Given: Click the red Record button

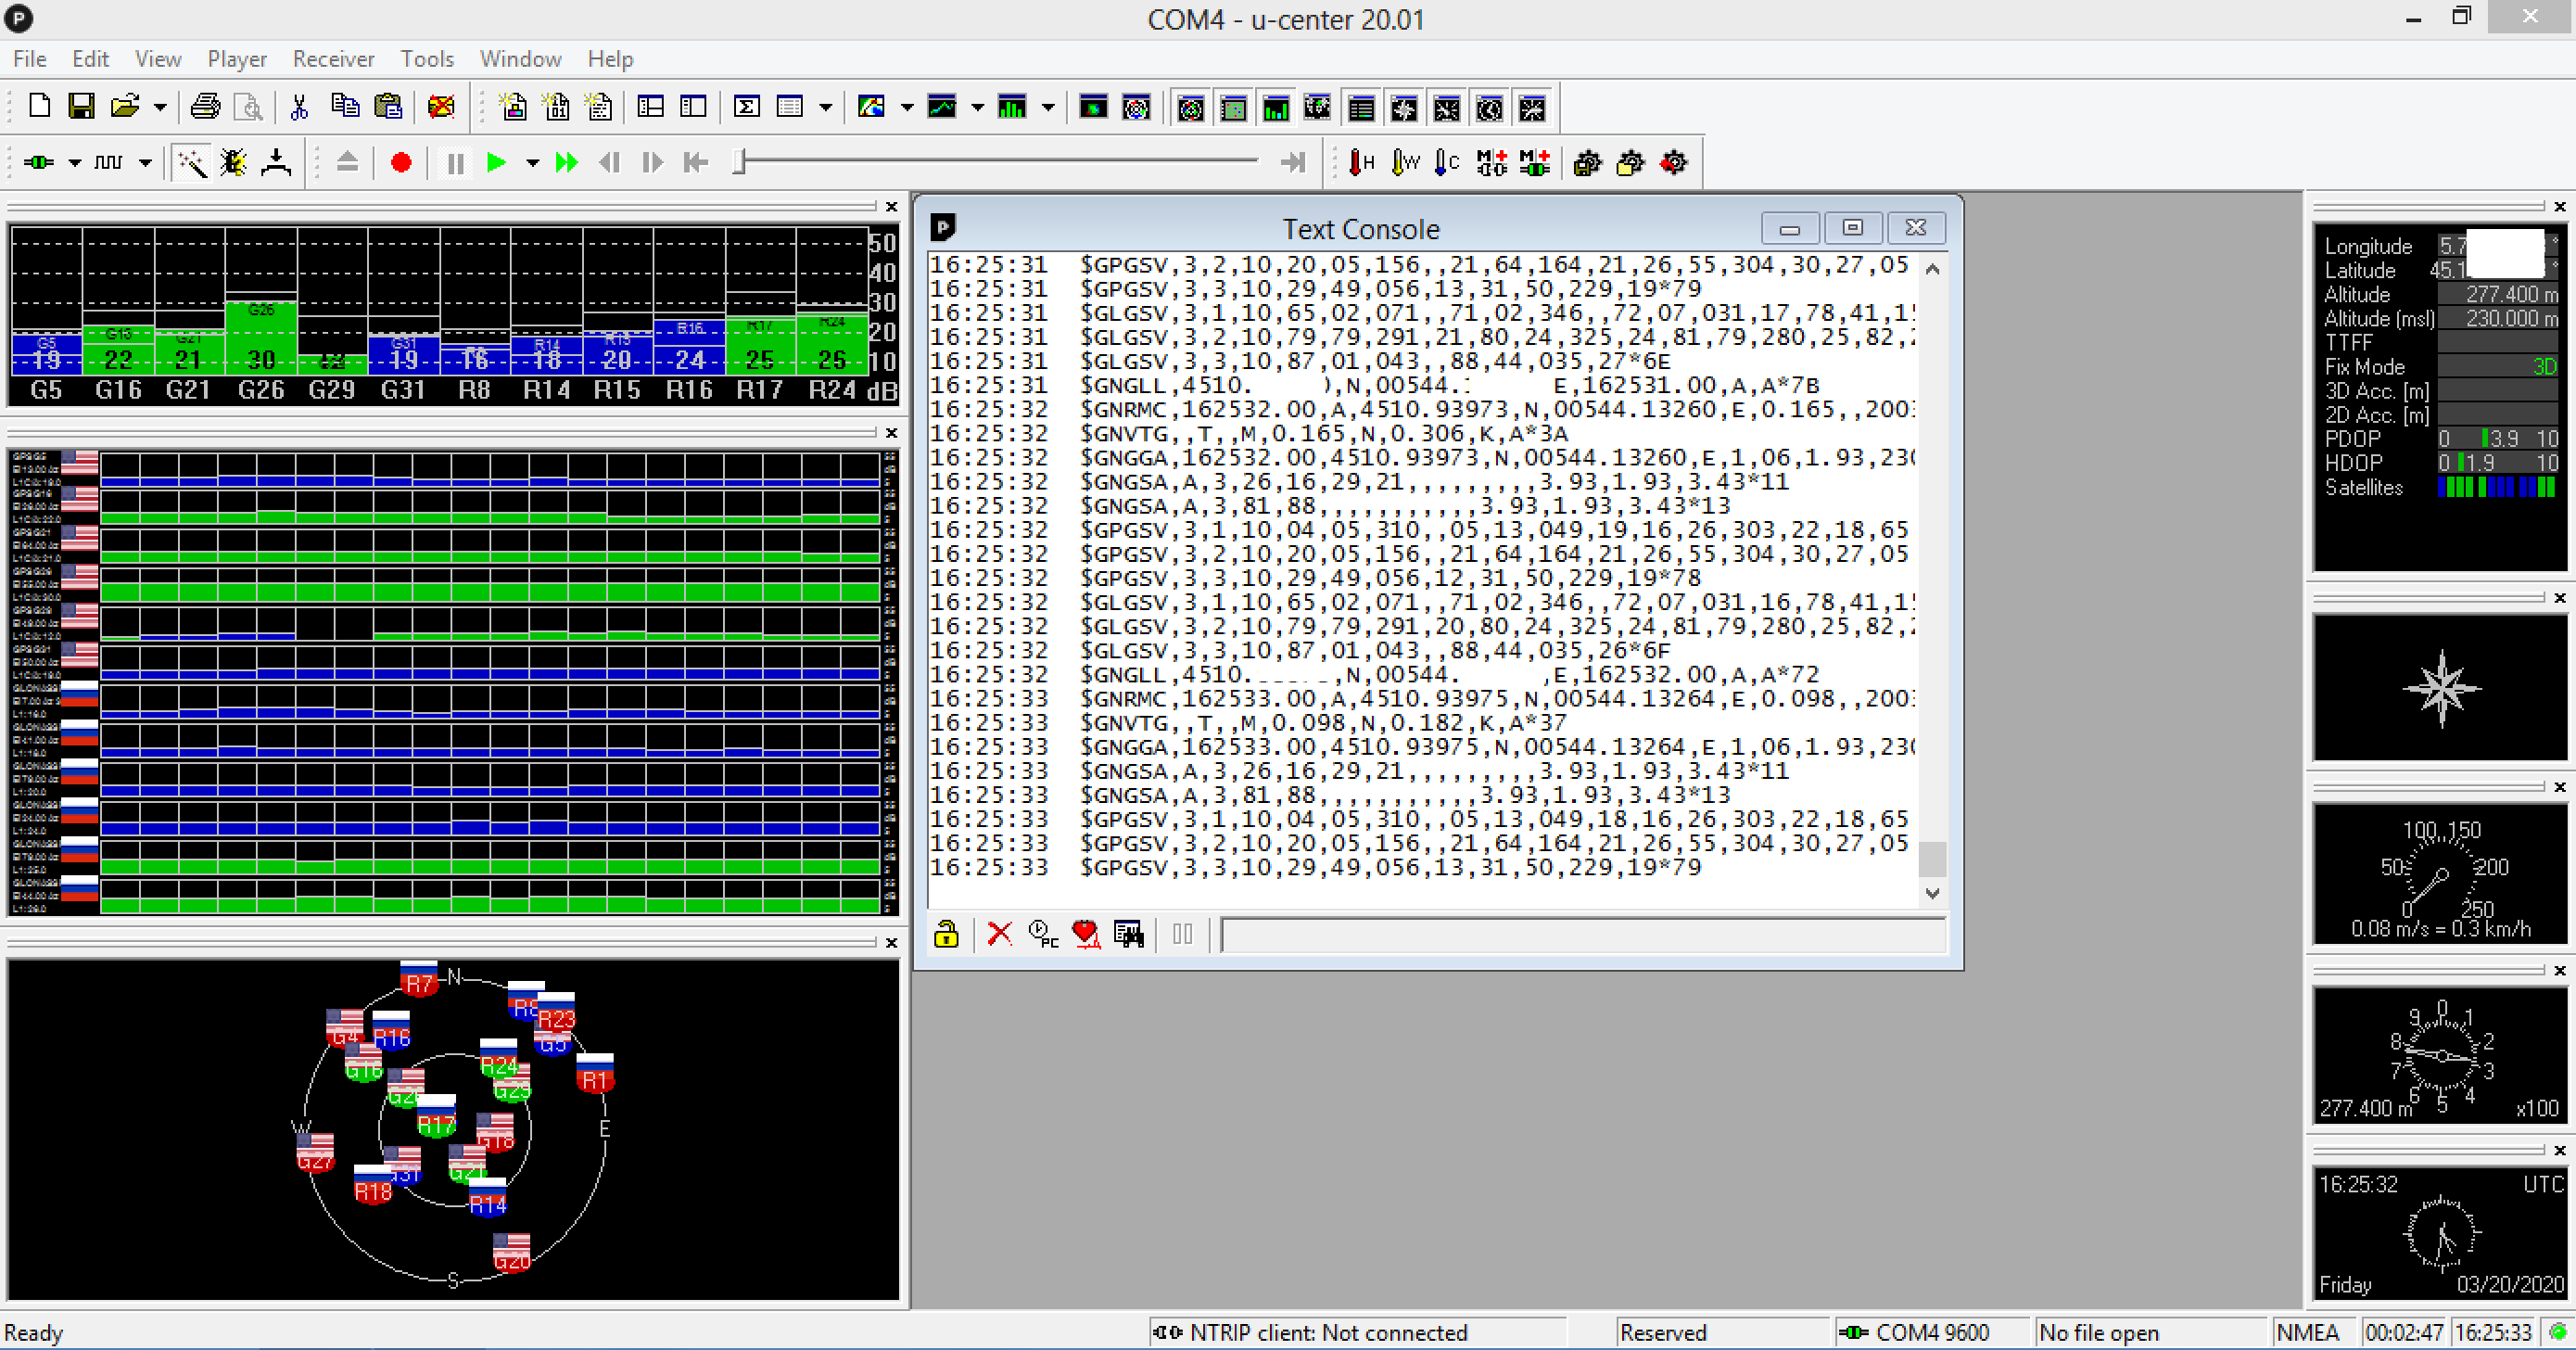Looking at the screenshot, I should coord(401,162).
